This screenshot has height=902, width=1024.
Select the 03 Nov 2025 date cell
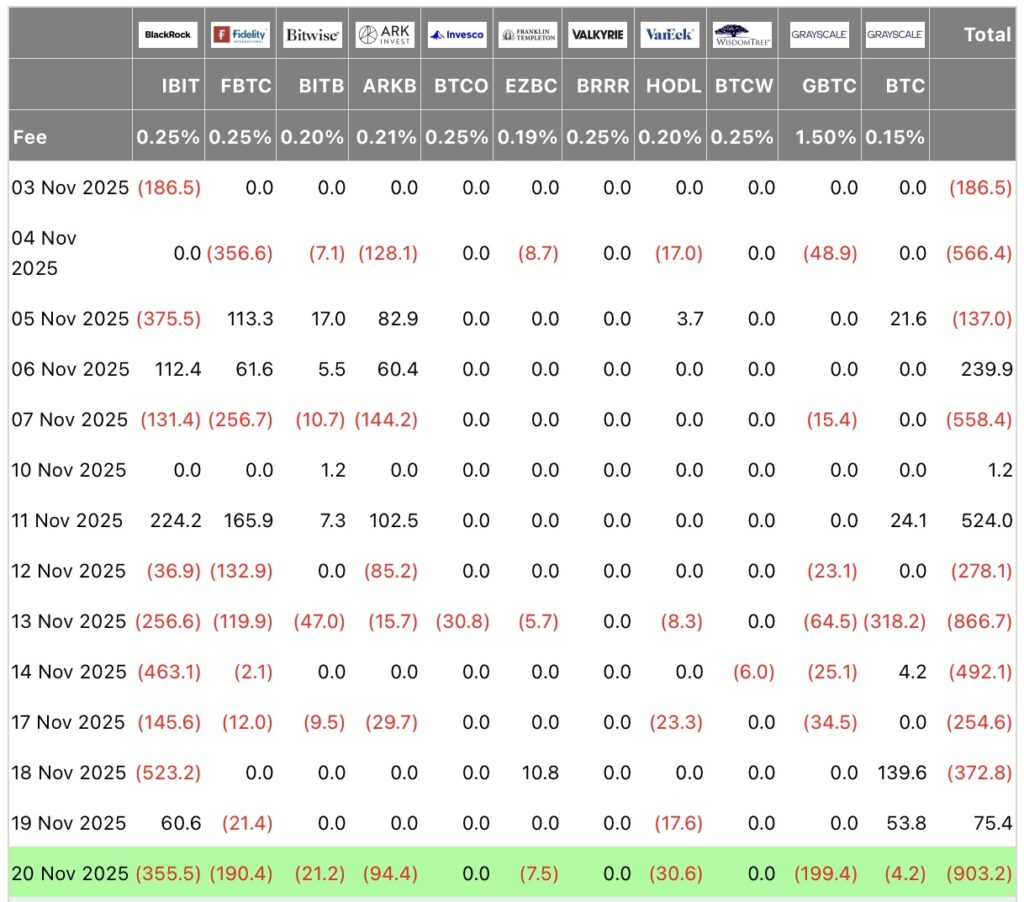(69, 187)
